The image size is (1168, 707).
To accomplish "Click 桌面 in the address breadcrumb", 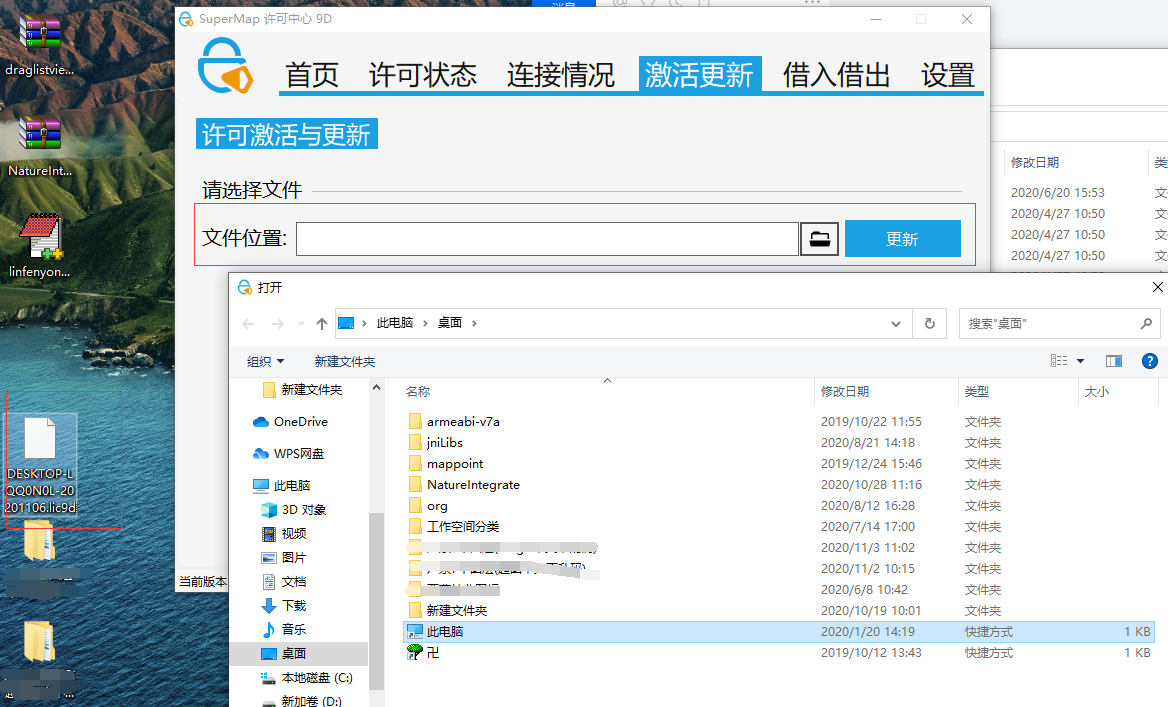I will pos(450,323).
